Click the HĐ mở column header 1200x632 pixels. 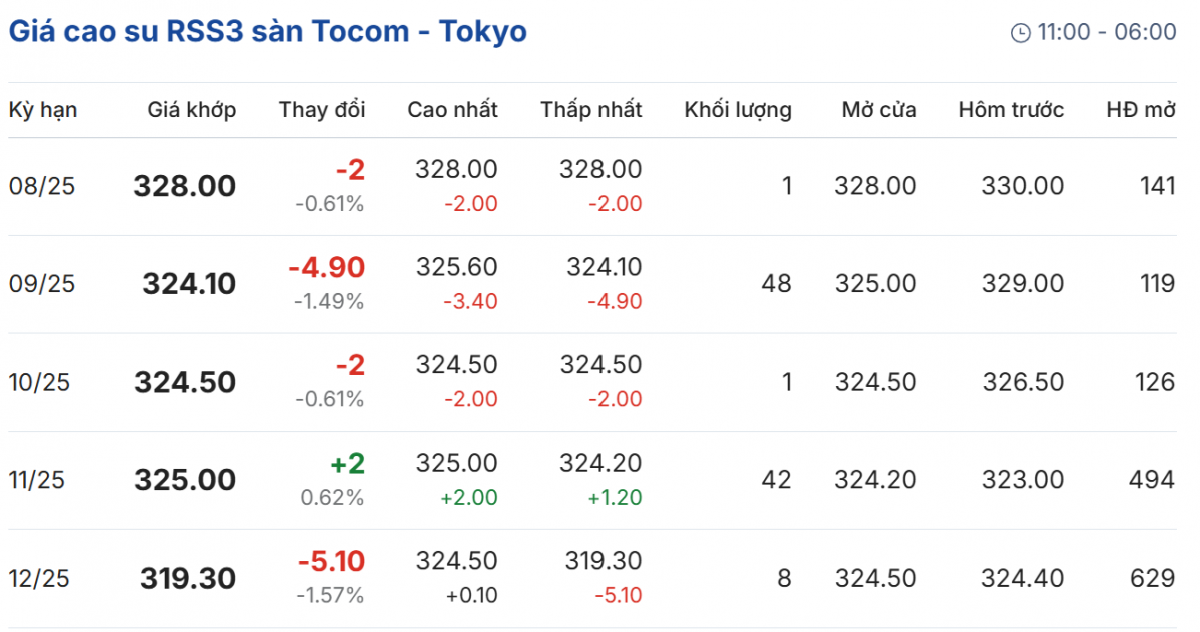coord(1140,110)
